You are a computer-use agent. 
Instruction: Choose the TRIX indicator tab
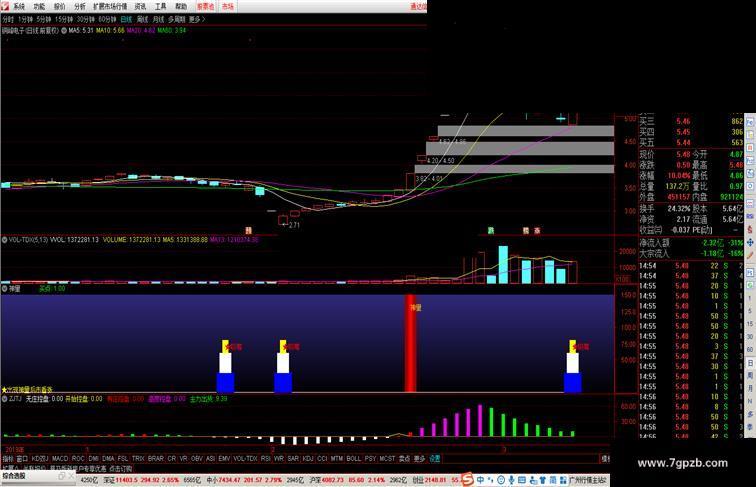138,459
